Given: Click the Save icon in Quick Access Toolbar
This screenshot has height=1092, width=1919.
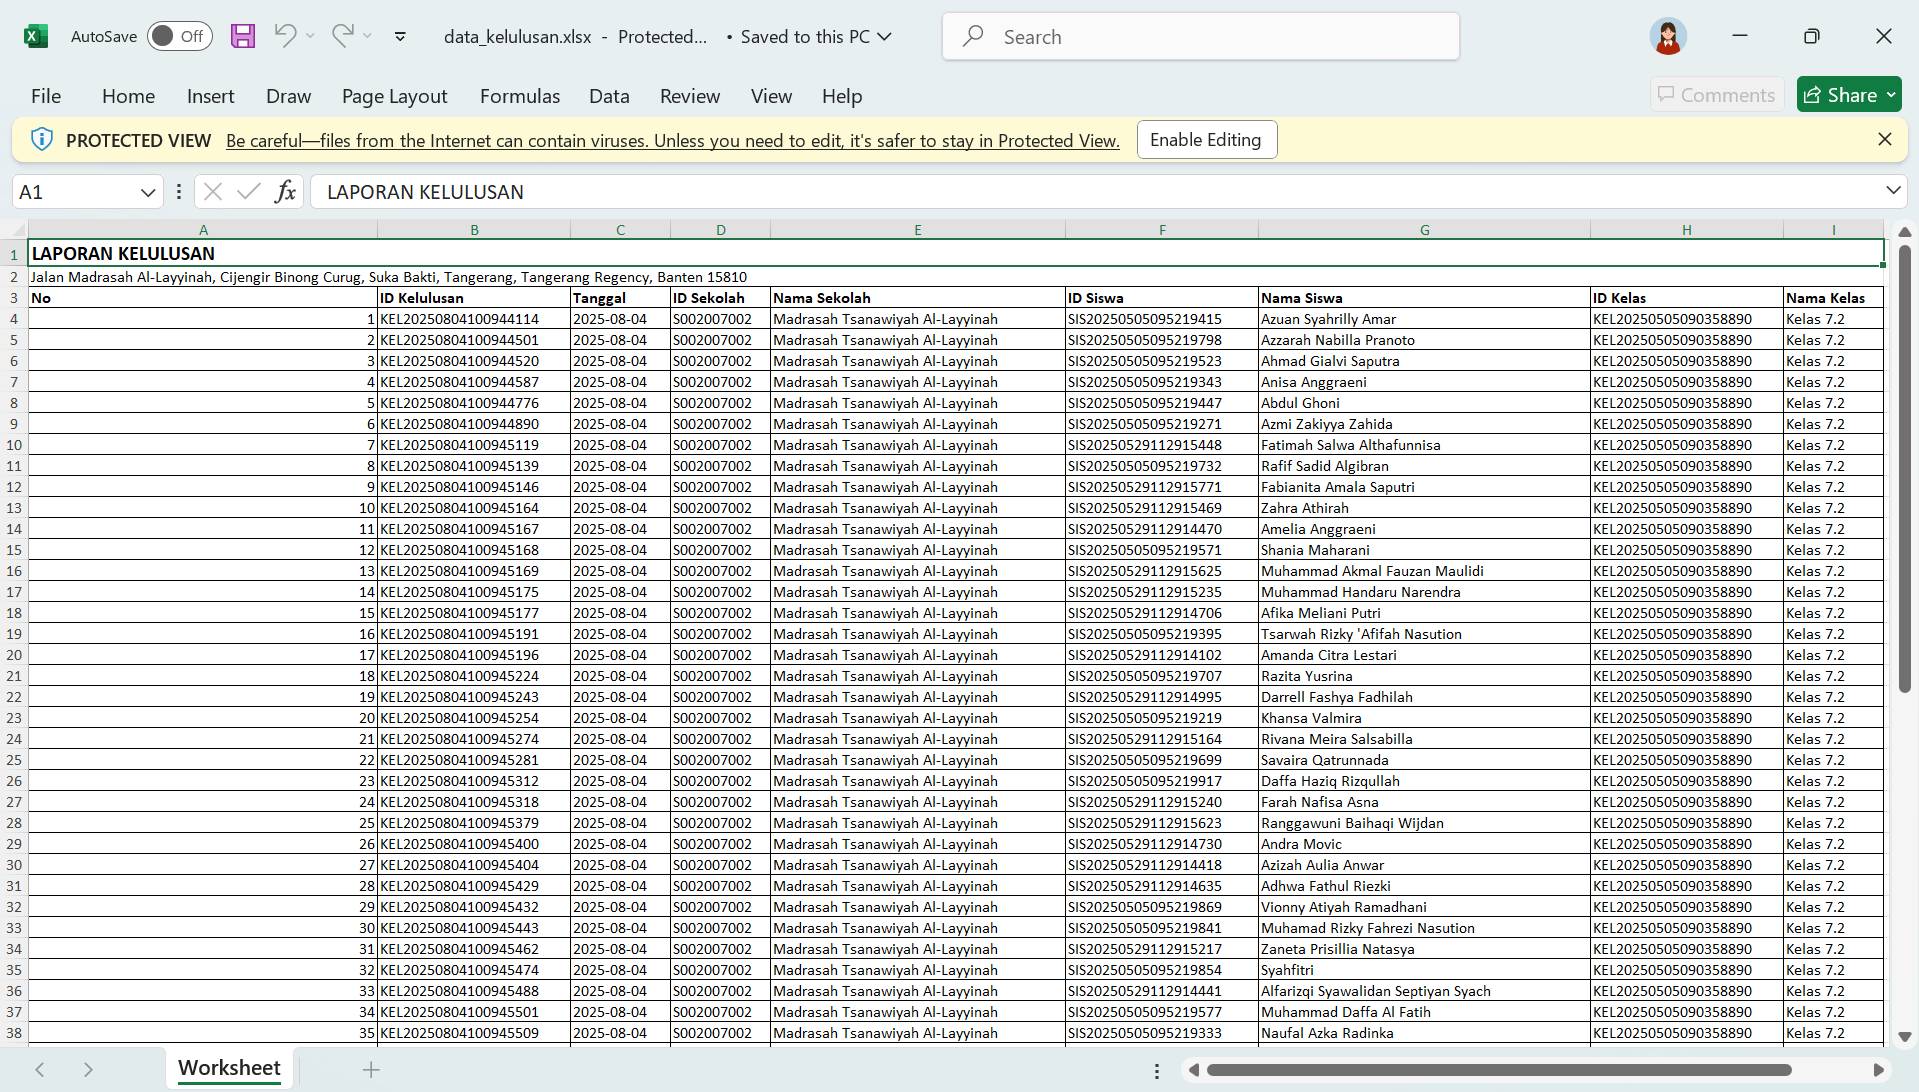Looking at the screenshot, I should click(x=242, y=36).
